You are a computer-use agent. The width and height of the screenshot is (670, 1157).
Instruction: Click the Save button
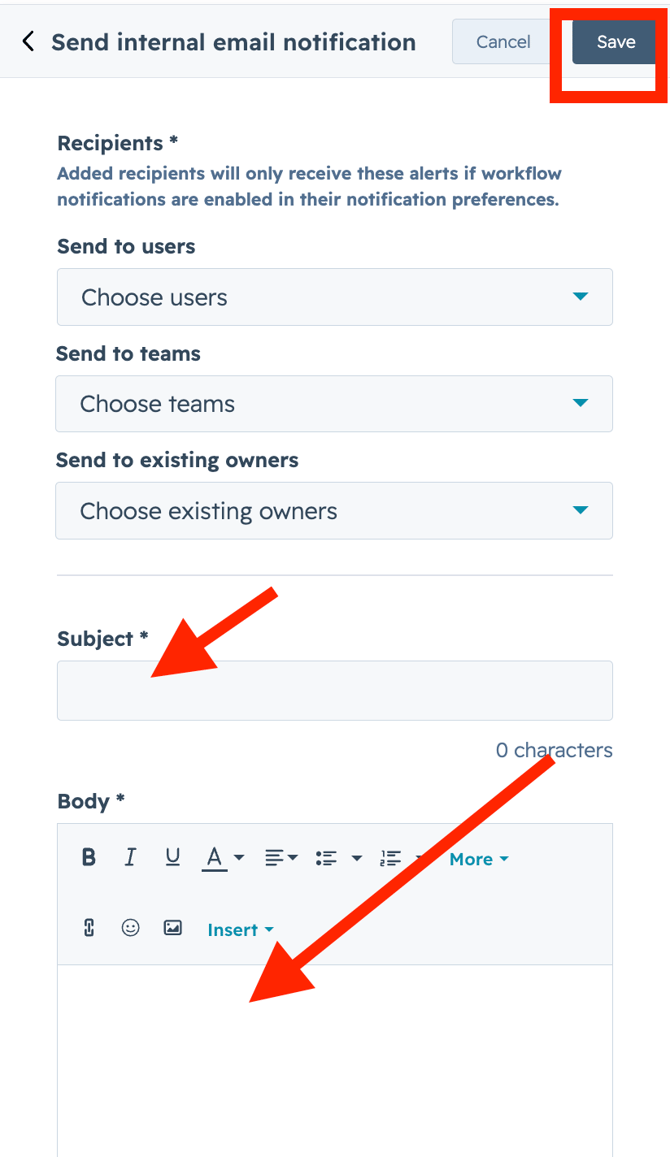tap(615, 42)
